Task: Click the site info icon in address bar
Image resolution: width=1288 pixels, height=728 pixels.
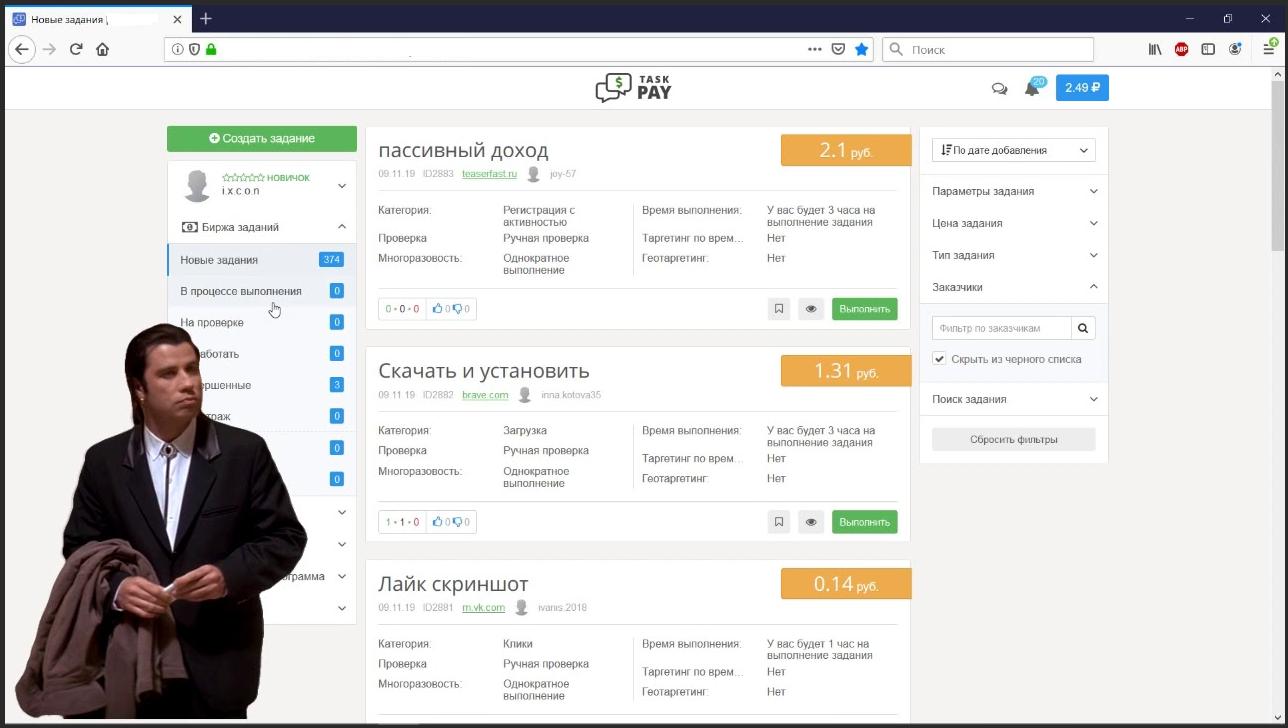Action: [178, 49]
